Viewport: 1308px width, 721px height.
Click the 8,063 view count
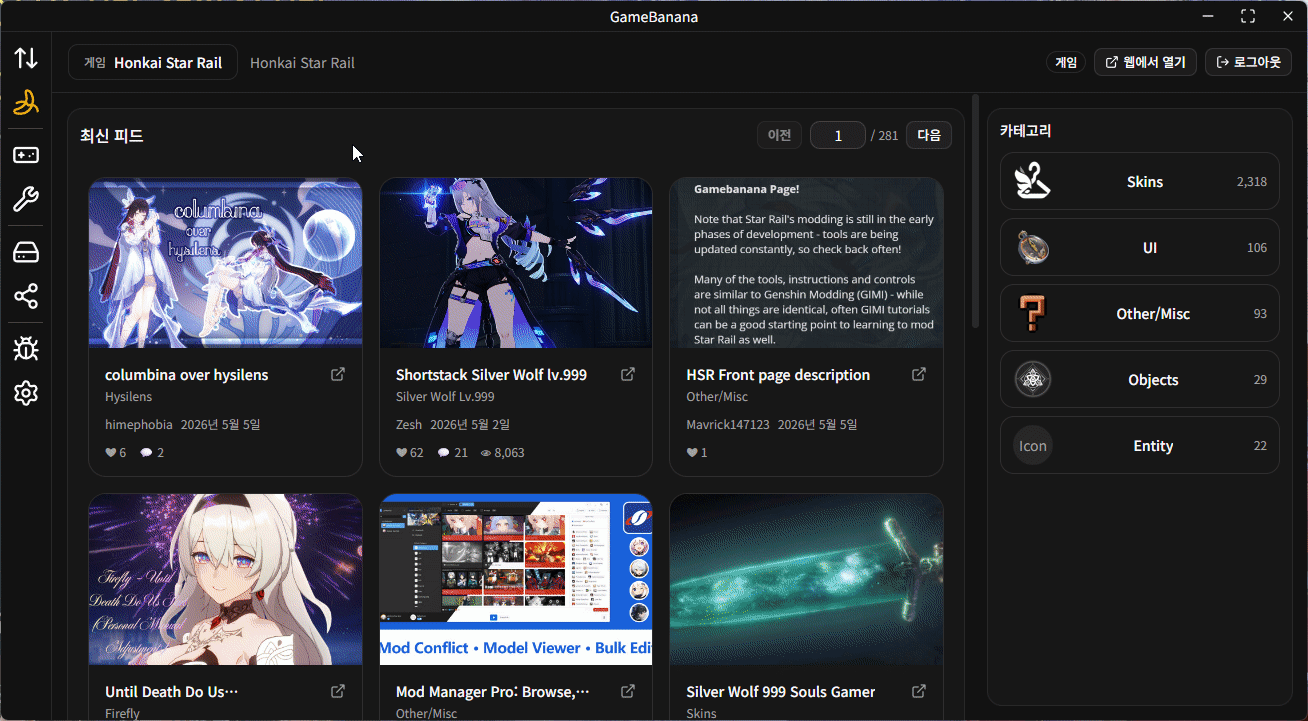[x=509, y=453]
